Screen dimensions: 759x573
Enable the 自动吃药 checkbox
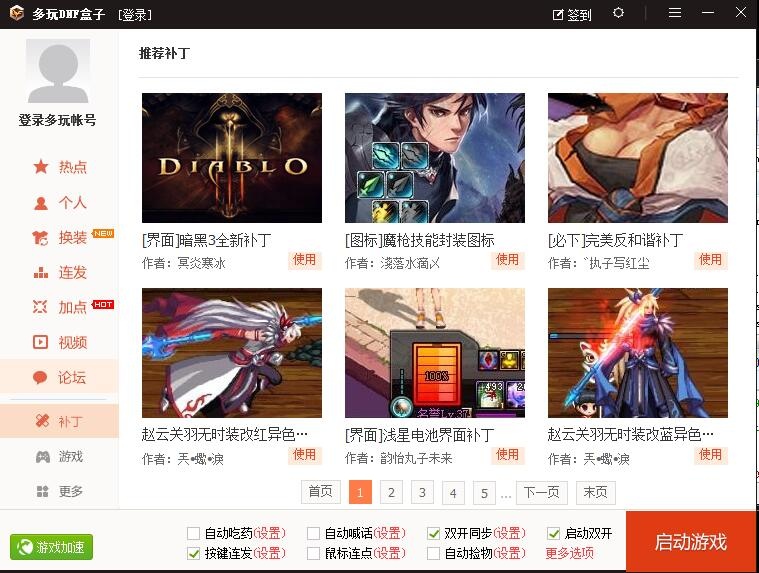pyautogui.click(x=193, y=533)
